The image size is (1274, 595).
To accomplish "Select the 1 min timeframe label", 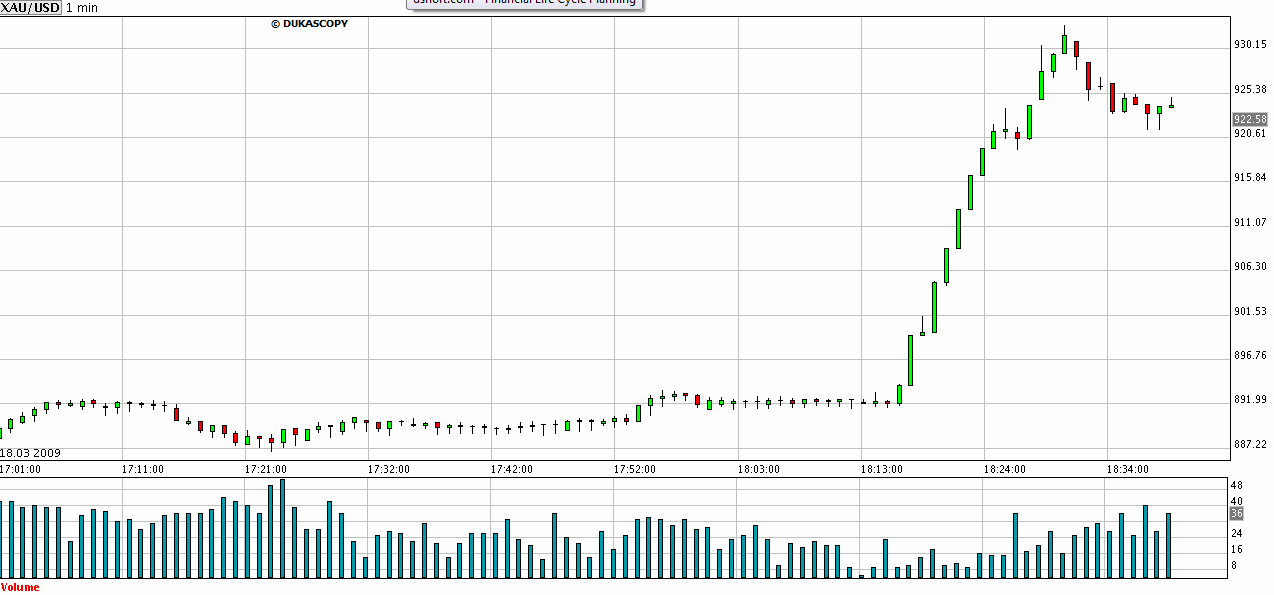I will [x=83, y=8].
